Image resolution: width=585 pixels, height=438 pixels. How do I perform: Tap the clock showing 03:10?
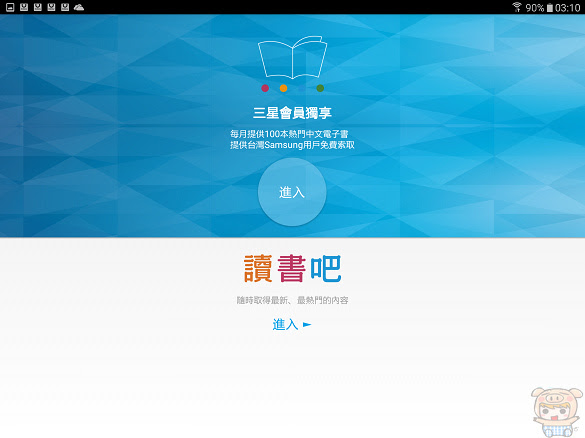(567, 7)
